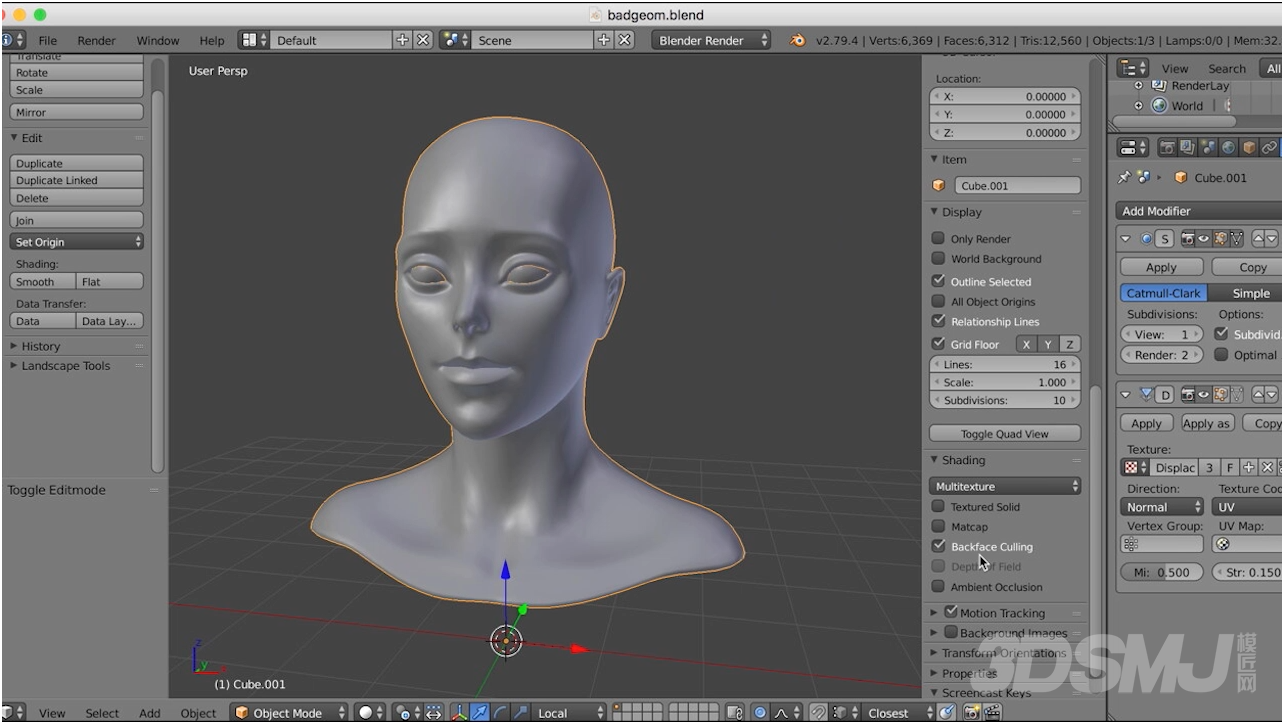Click the scene browse icon
The width and height of the screenshot is (1284, 724).
tap(456, 40)
